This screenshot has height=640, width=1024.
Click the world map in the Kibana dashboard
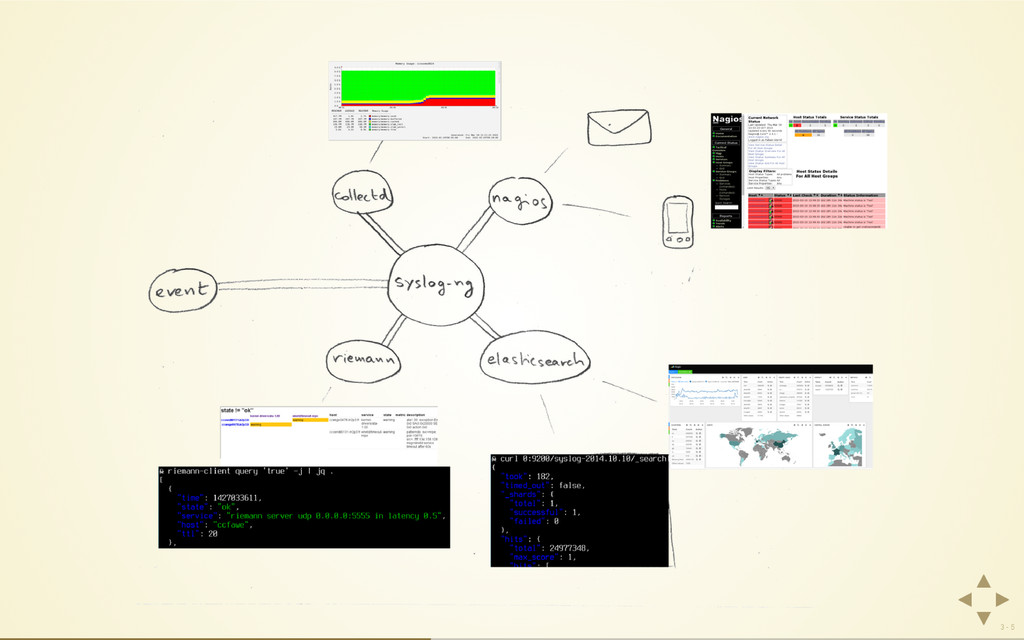click(759, 447)
